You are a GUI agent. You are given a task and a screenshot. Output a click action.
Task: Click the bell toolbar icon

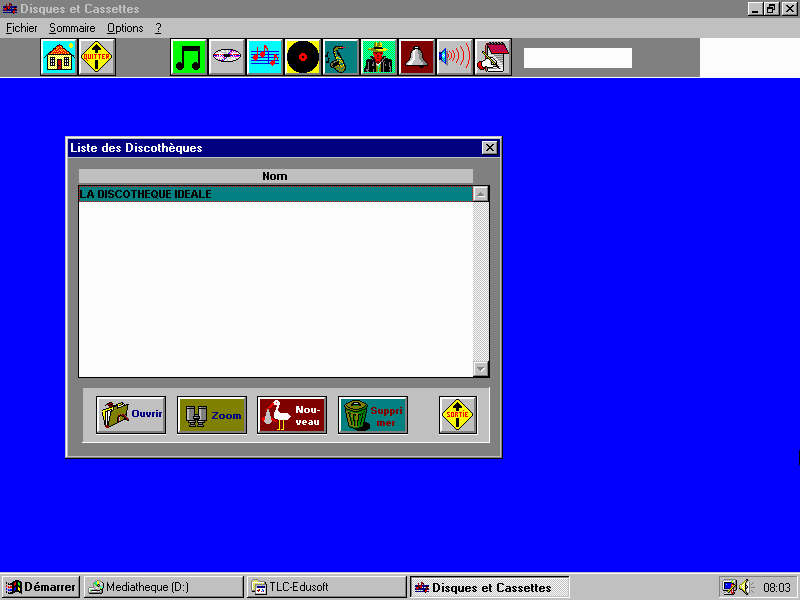click(417, 57)
